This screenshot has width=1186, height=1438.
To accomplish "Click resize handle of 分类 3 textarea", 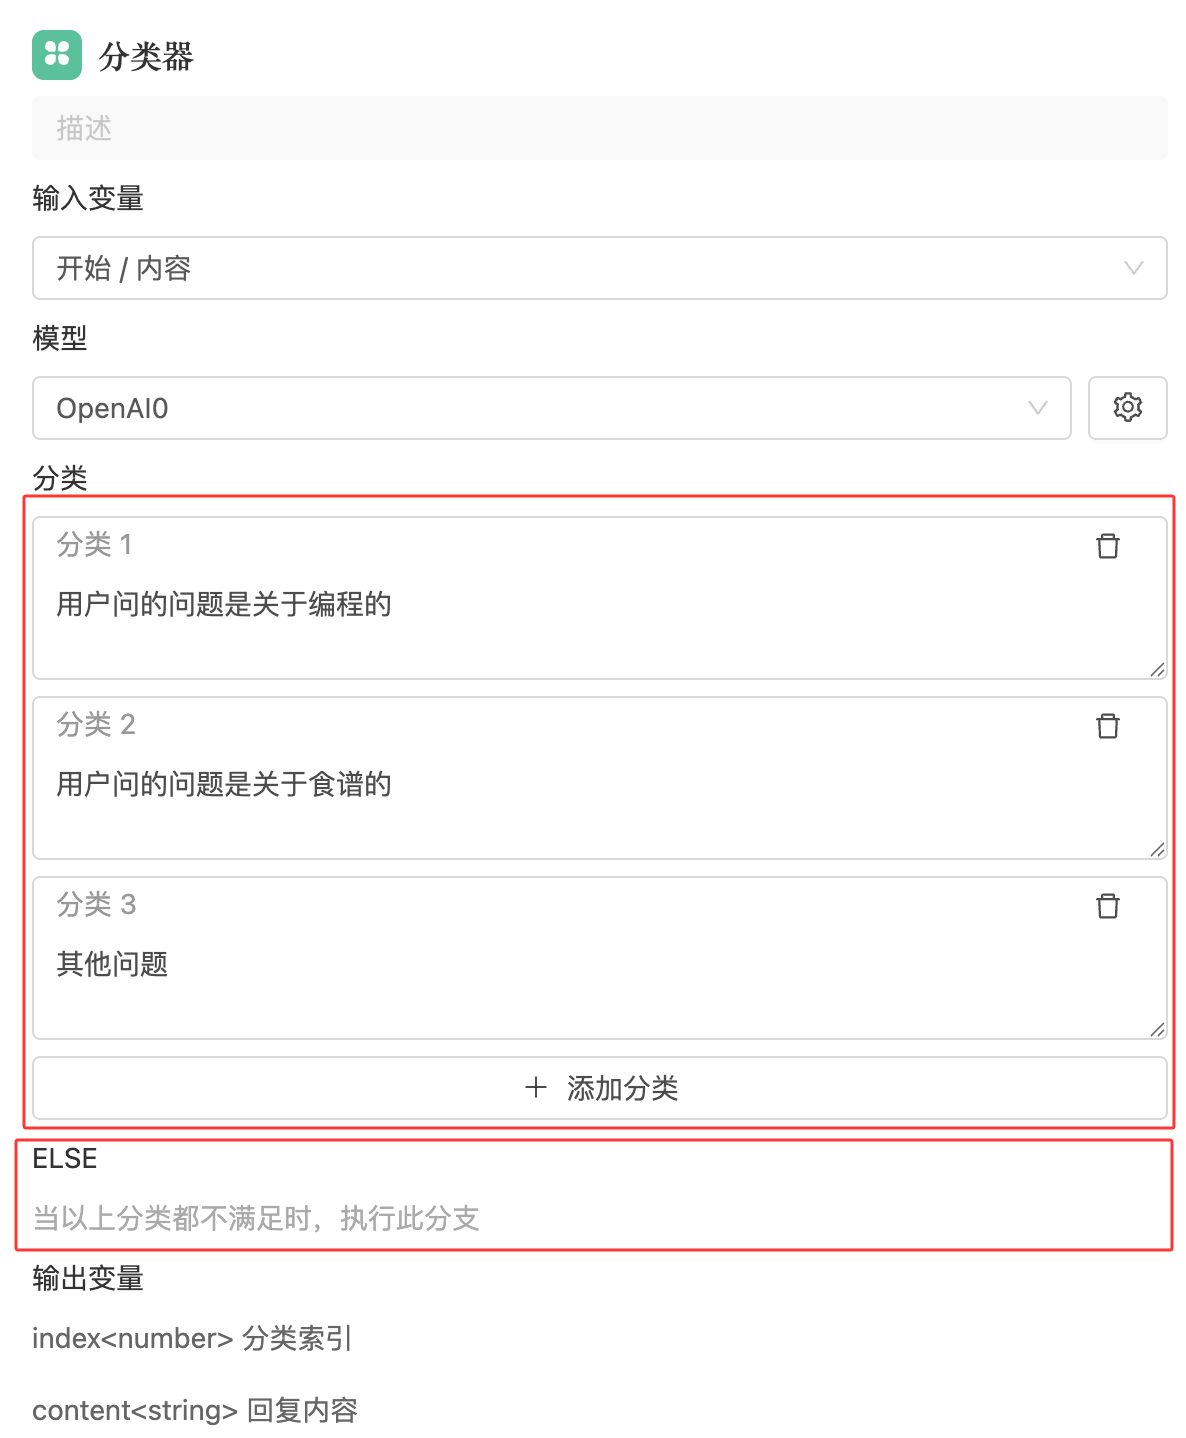I will point(1157,1029).
